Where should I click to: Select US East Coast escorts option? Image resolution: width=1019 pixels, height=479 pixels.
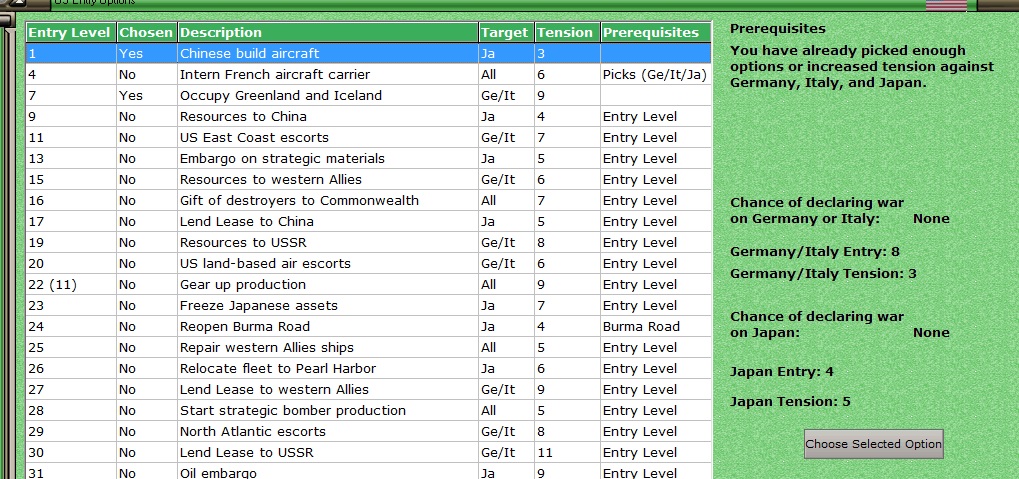[x=368, y=138]
